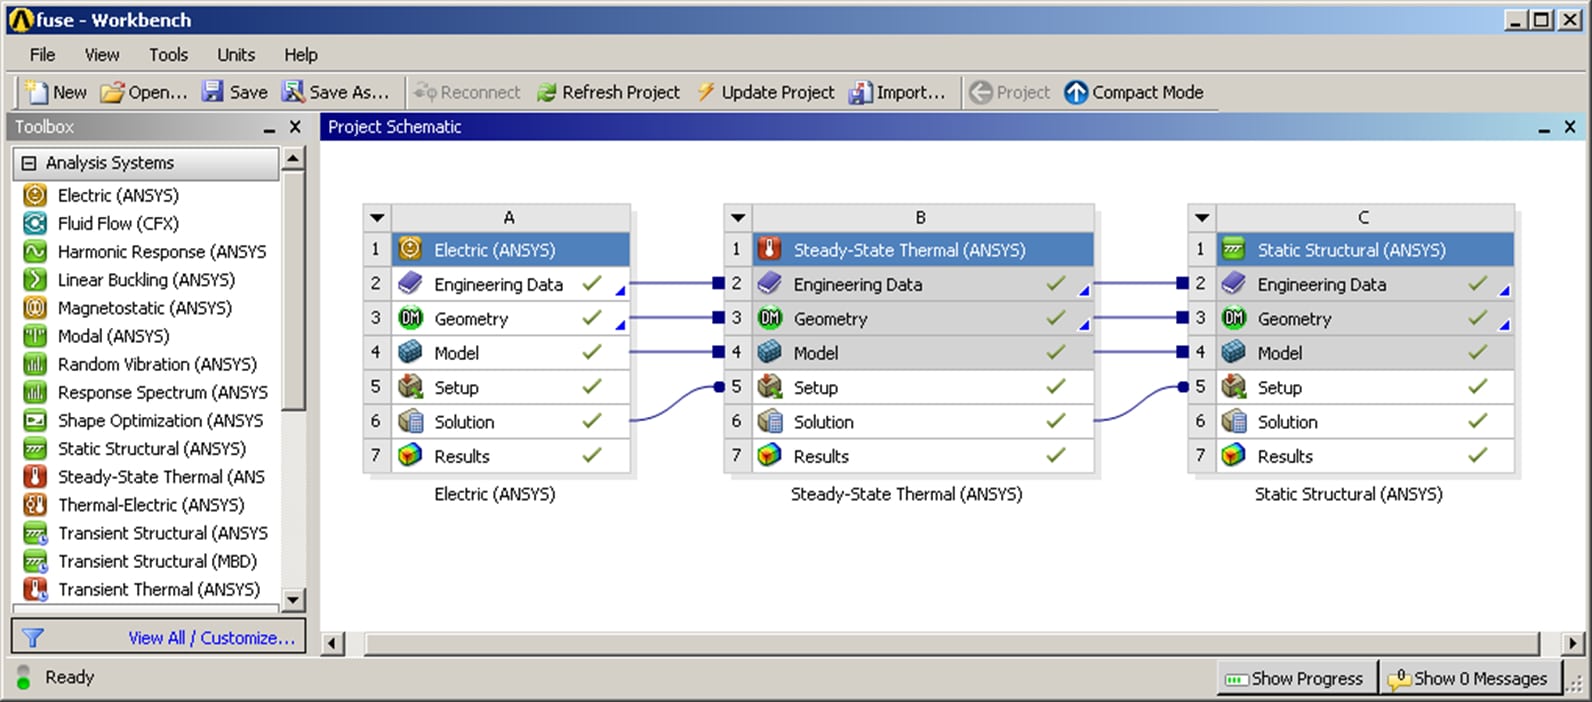1592x702 pixels.
Task: Choose Transient Structural (MBD) toolbox icon
Action: point(35,561)
